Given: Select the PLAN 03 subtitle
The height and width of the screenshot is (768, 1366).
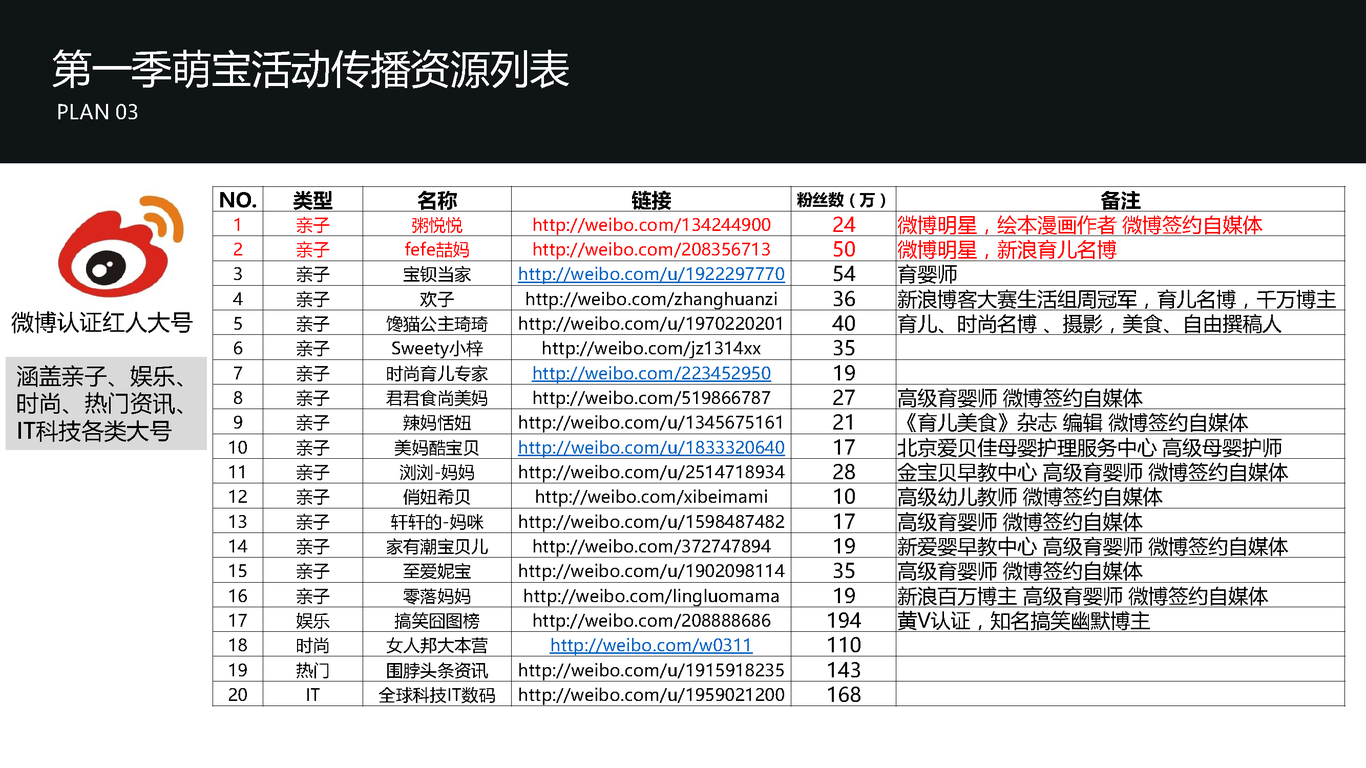Looking at the screenshot, I should [x=97, y=112].
